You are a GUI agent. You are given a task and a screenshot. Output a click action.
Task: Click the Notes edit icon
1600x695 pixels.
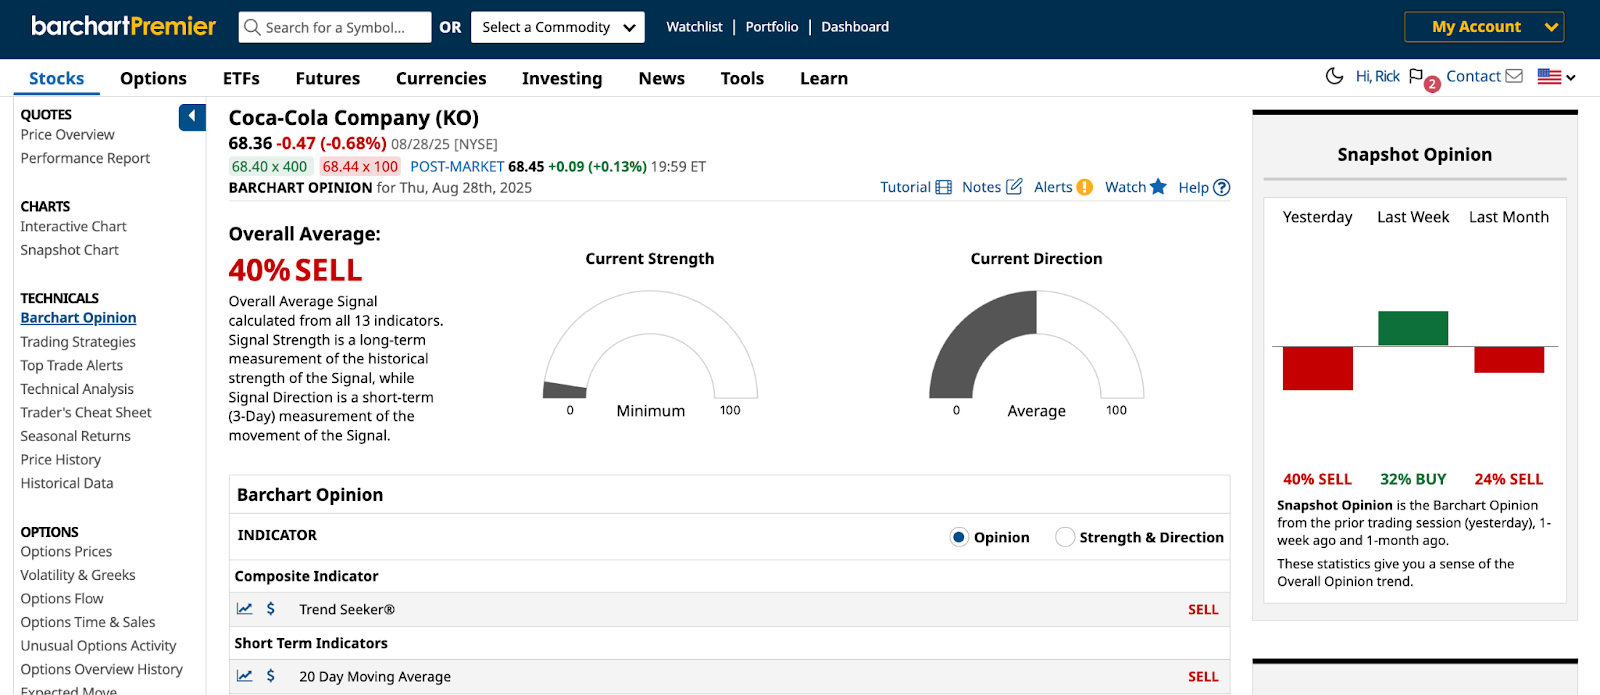(1014, 187)
